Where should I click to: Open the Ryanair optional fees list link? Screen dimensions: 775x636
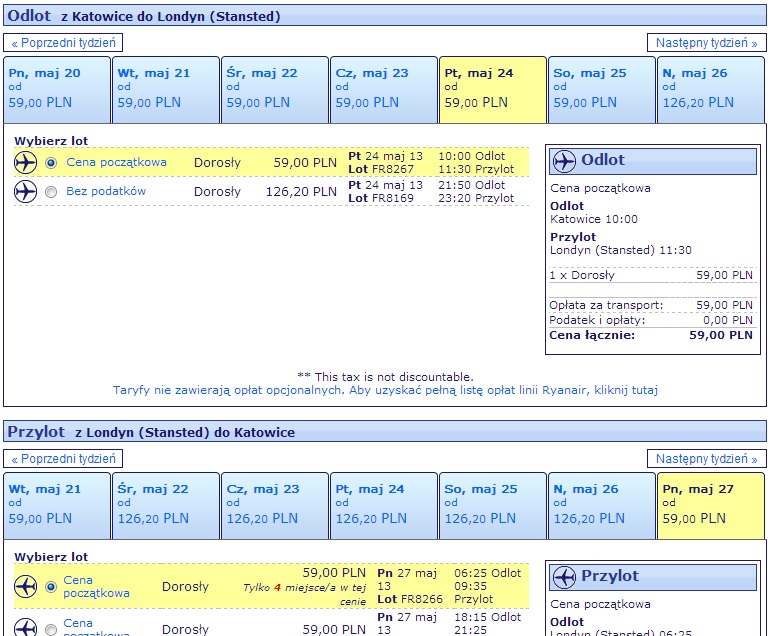(x=386, y=390)
